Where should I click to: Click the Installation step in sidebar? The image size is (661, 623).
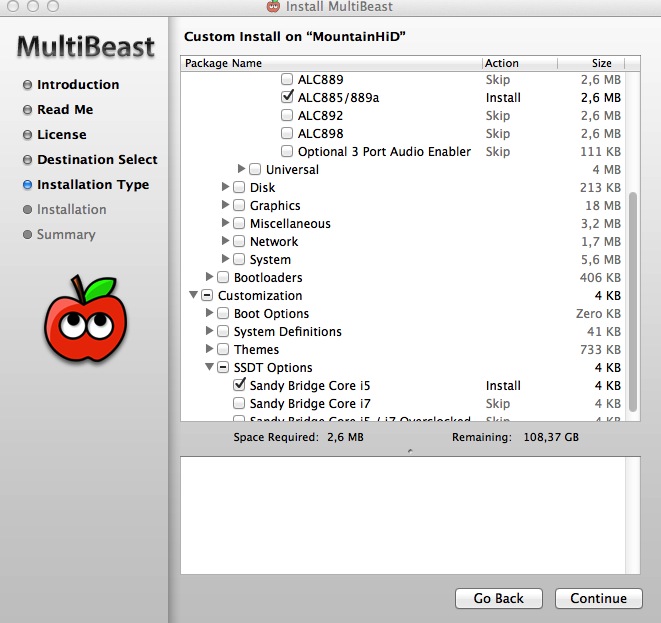[x=71, y=209]
